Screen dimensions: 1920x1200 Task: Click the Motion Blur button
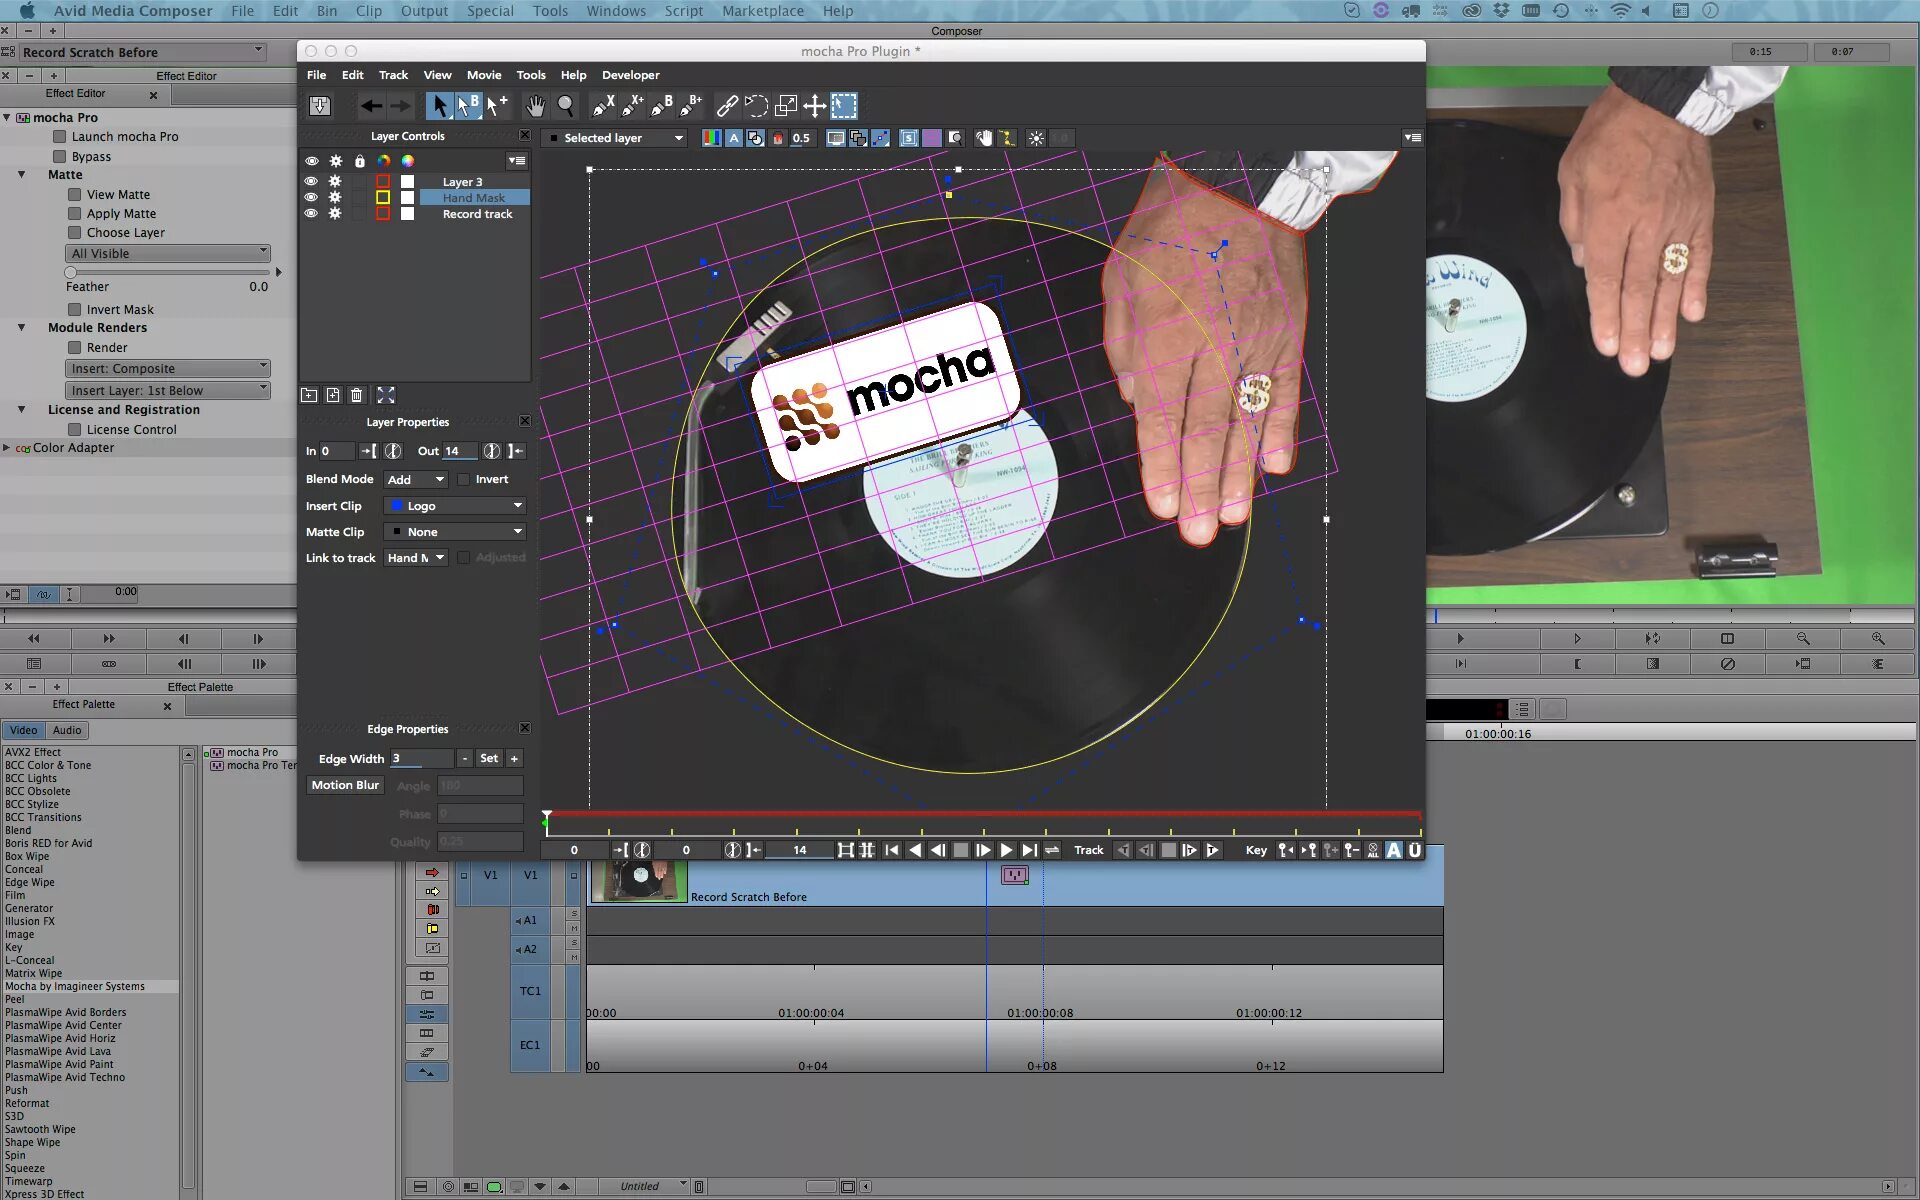[345, 785]
